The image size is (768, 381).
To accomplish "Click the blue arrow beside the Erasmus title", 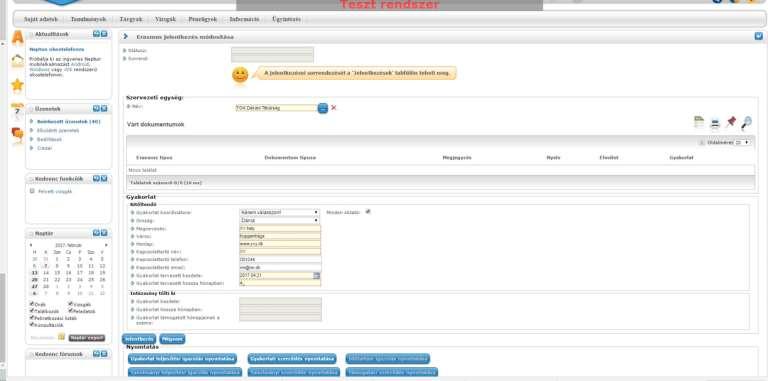I will (x=125, y=37).
